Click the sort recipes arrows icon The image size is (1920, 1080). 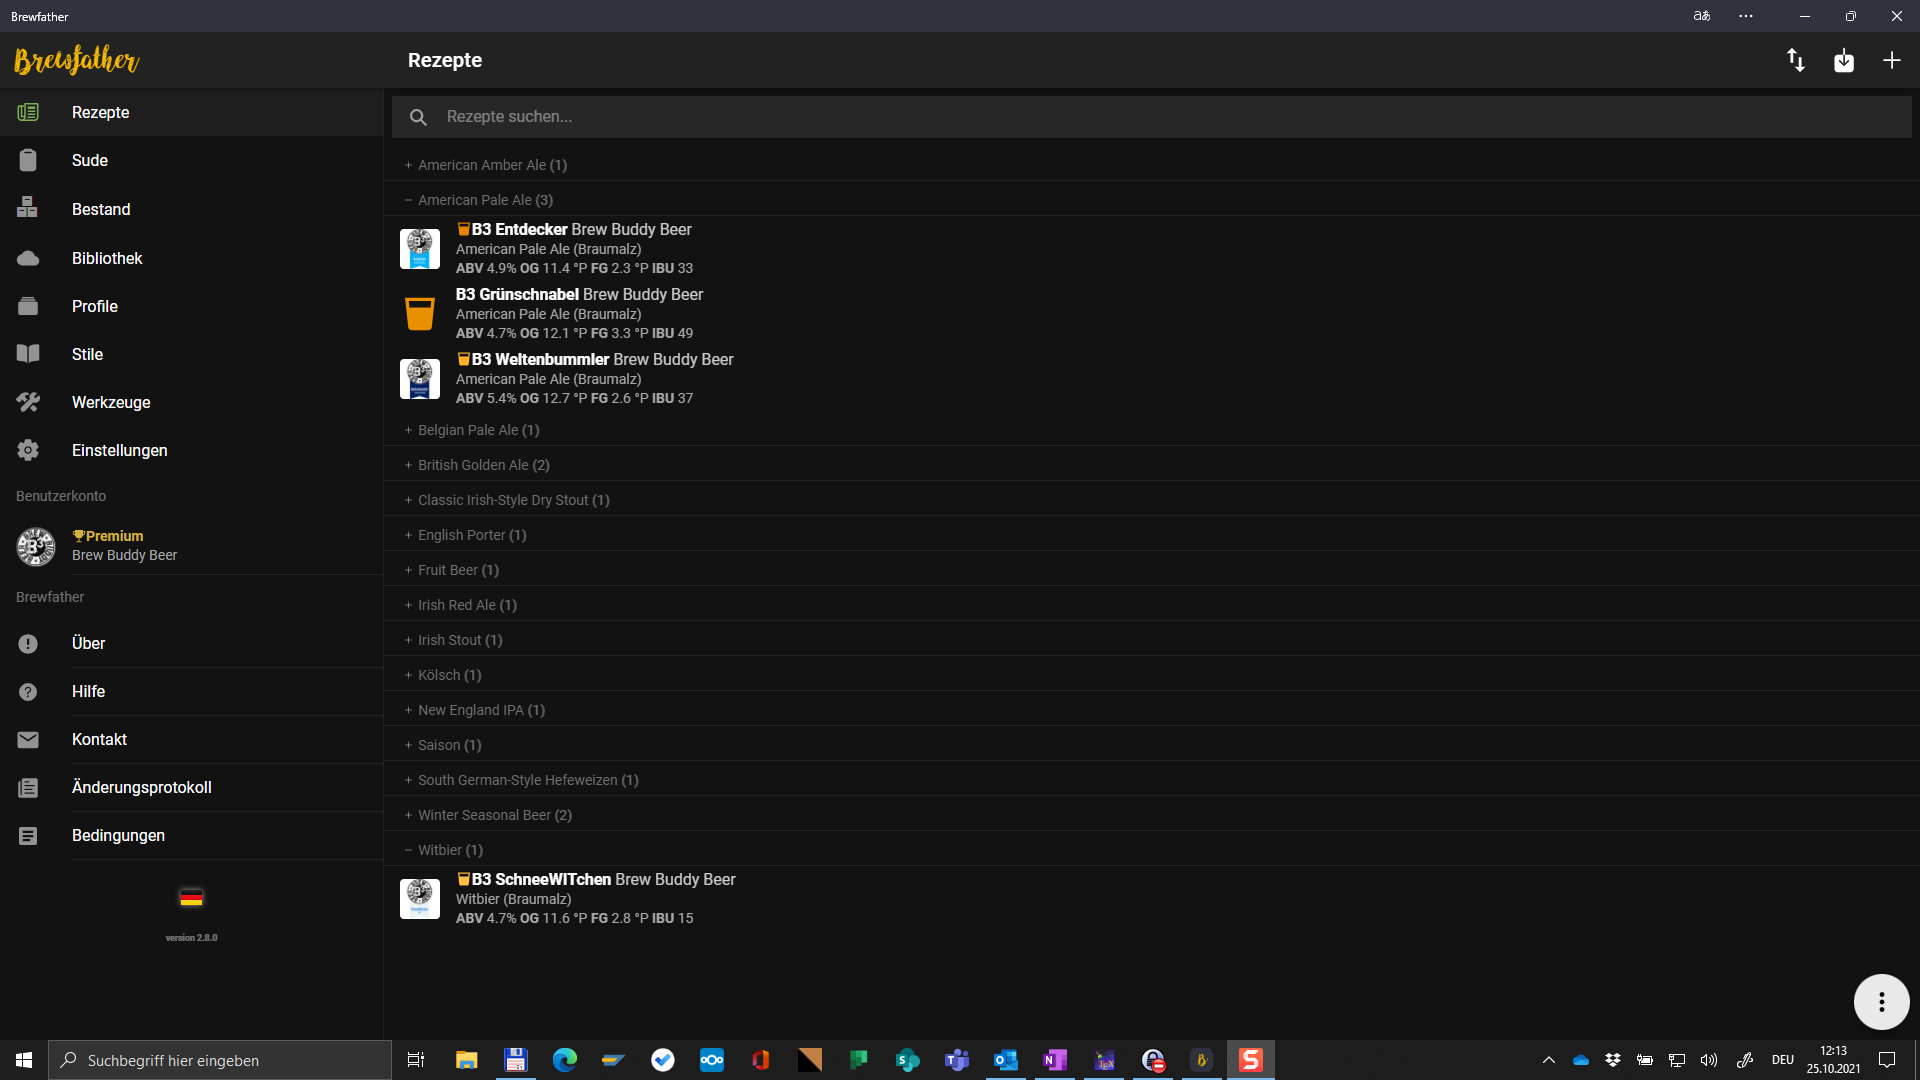click(1796, 61)
